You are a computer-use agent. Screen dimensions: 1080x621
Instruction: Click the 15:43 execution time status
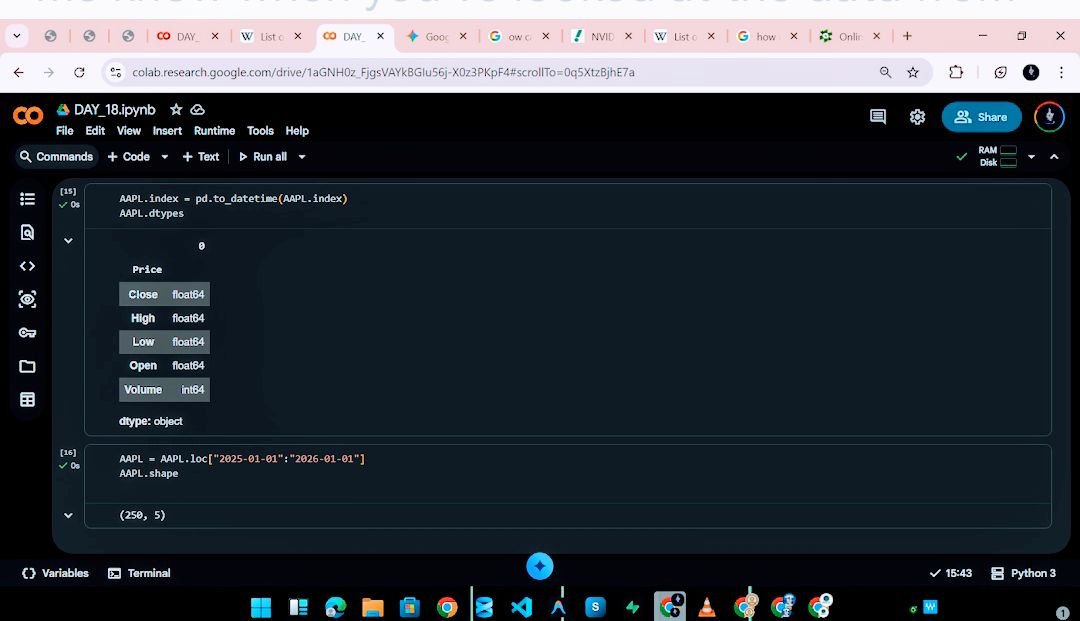point(951,573)
